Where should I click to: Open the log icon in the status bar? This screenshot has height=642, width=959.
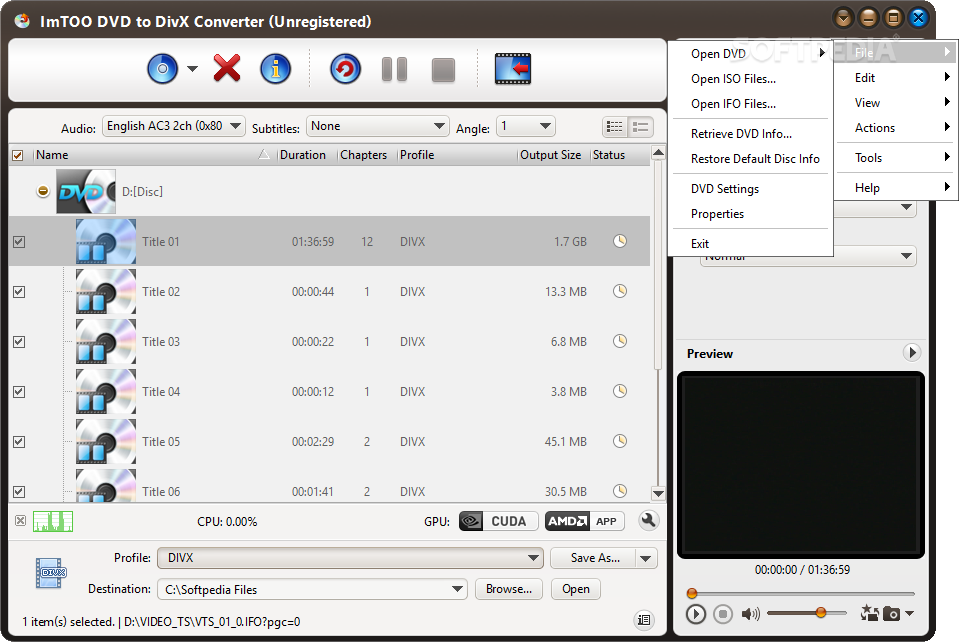(x=643, y=620)
